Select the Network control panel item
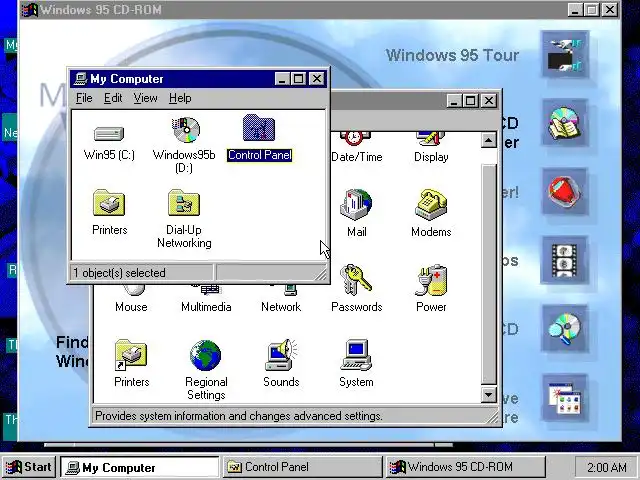Image resolution: width=640 pixels, height=480 pixels. [x=281, y=300]
